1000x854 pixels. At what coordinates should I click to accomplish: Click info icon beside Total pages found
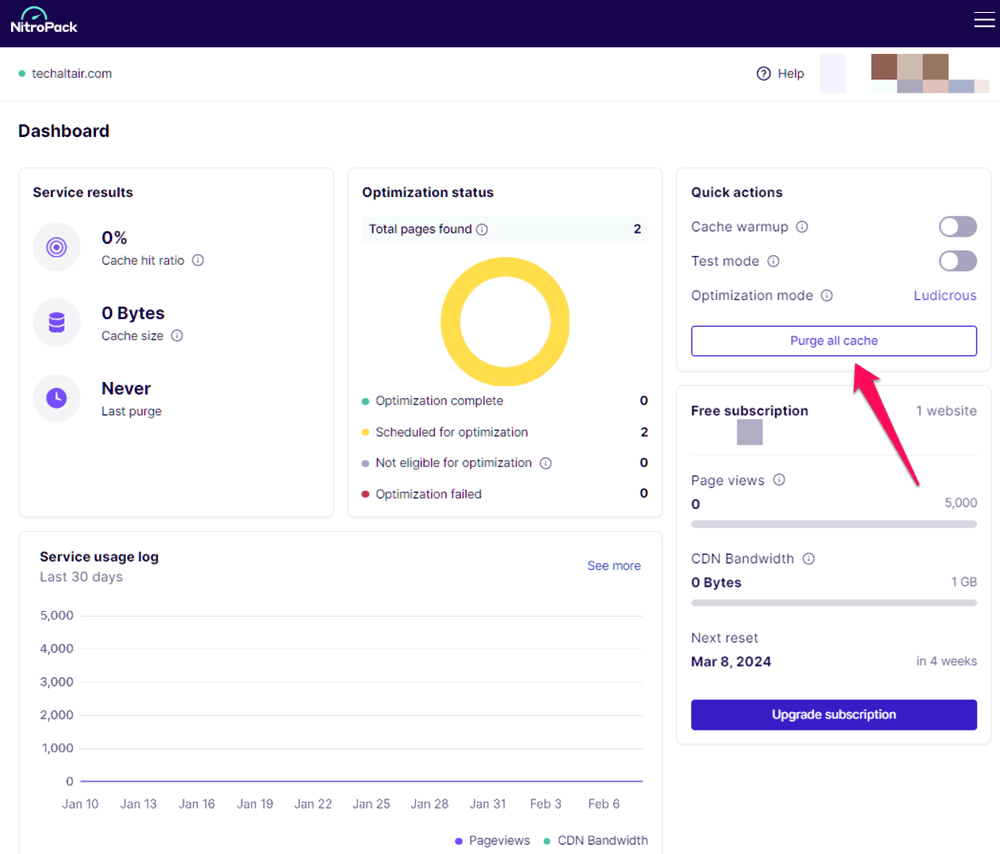pos(482,230)
